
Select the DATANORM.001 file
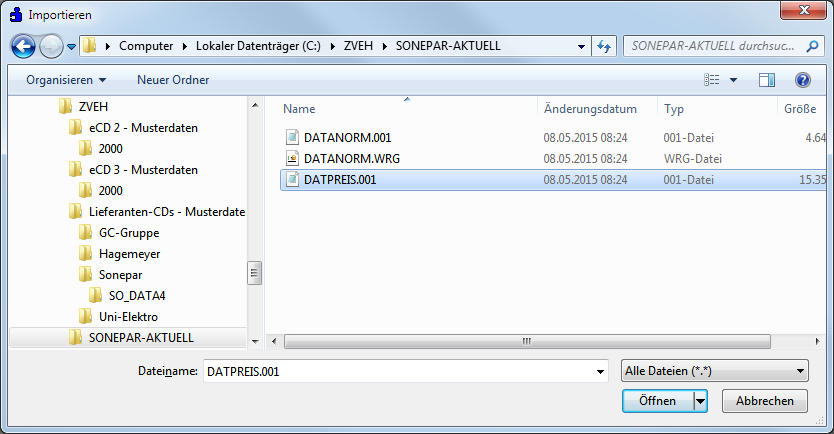point(347,137)
